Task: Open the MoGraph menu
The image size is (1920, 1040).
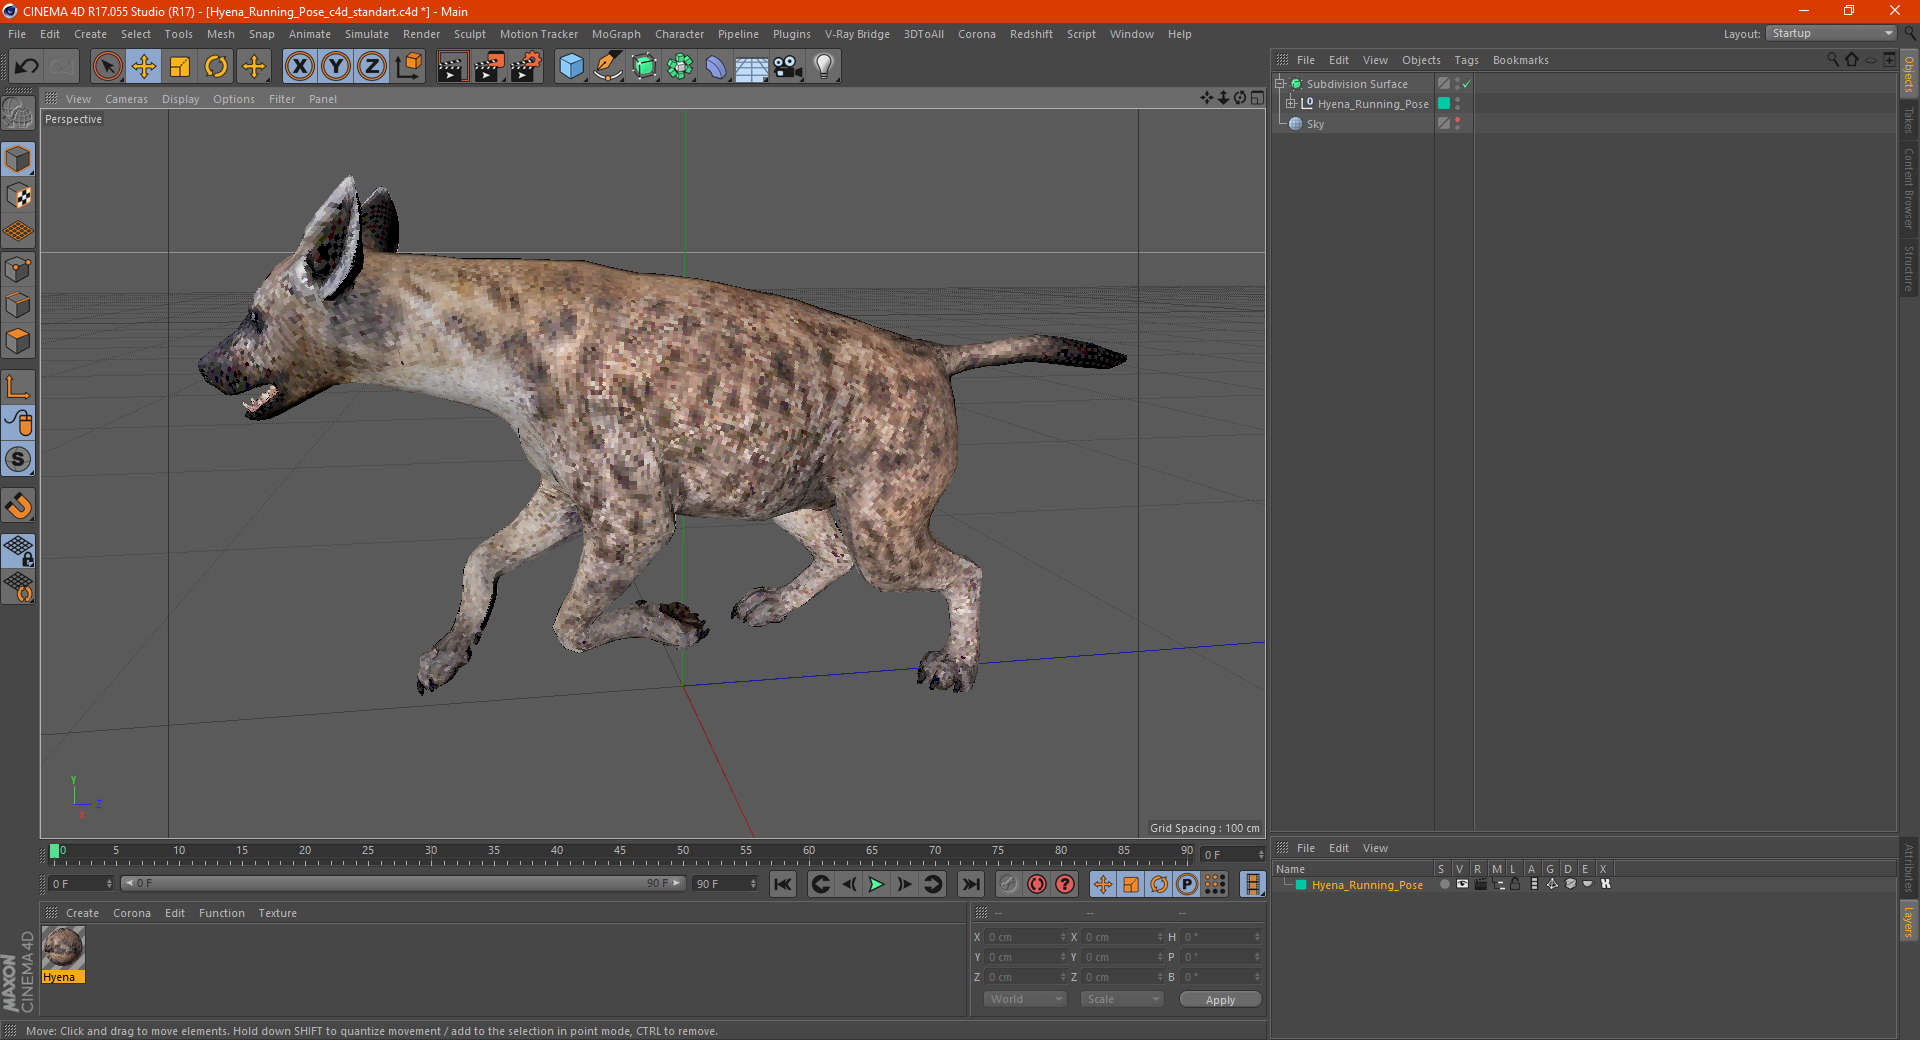Action: click(x=616, y=34)
